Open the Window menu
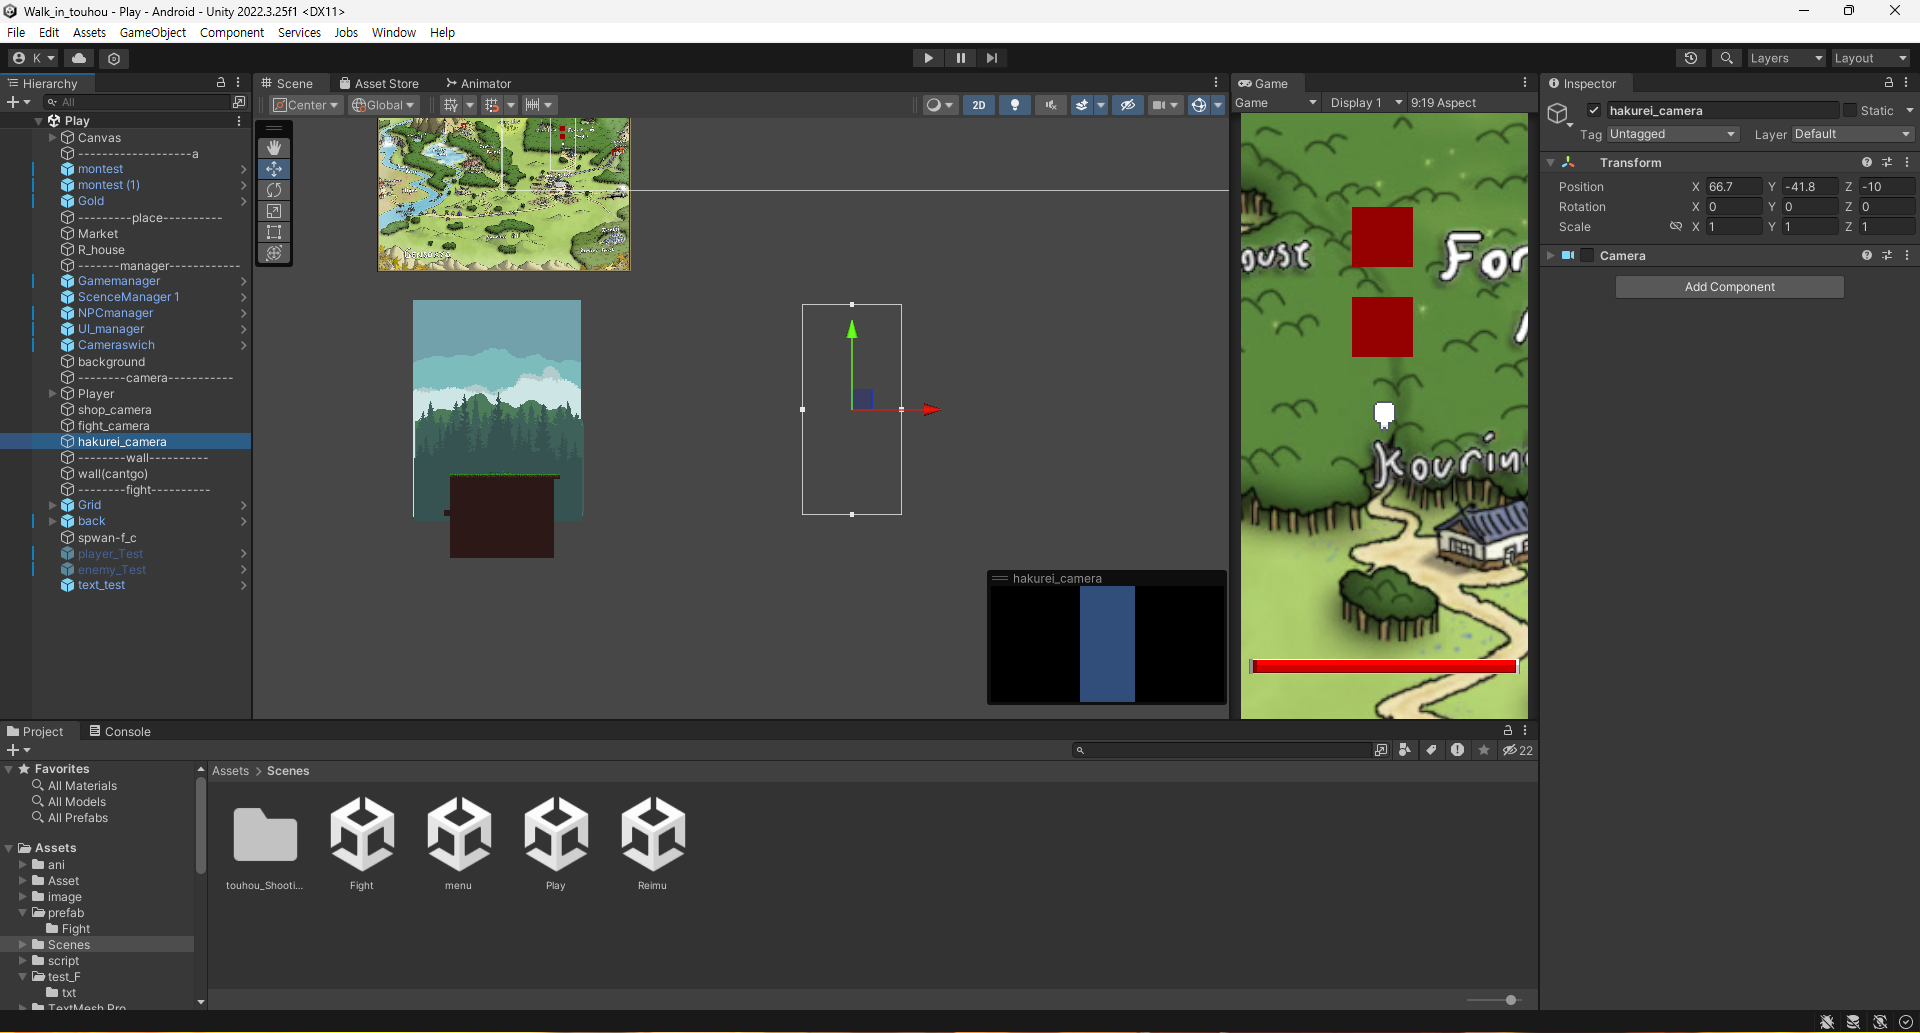Screen dimensions: 1920x1033 (394, 32)
